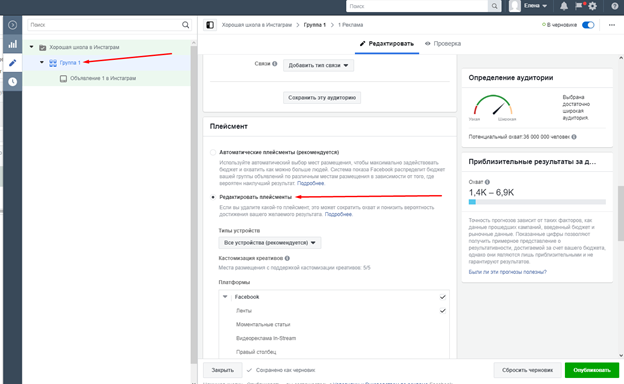Open the three-dot more options menu
This screenshot has width=624, height=384.
click(x=612, y=25)
